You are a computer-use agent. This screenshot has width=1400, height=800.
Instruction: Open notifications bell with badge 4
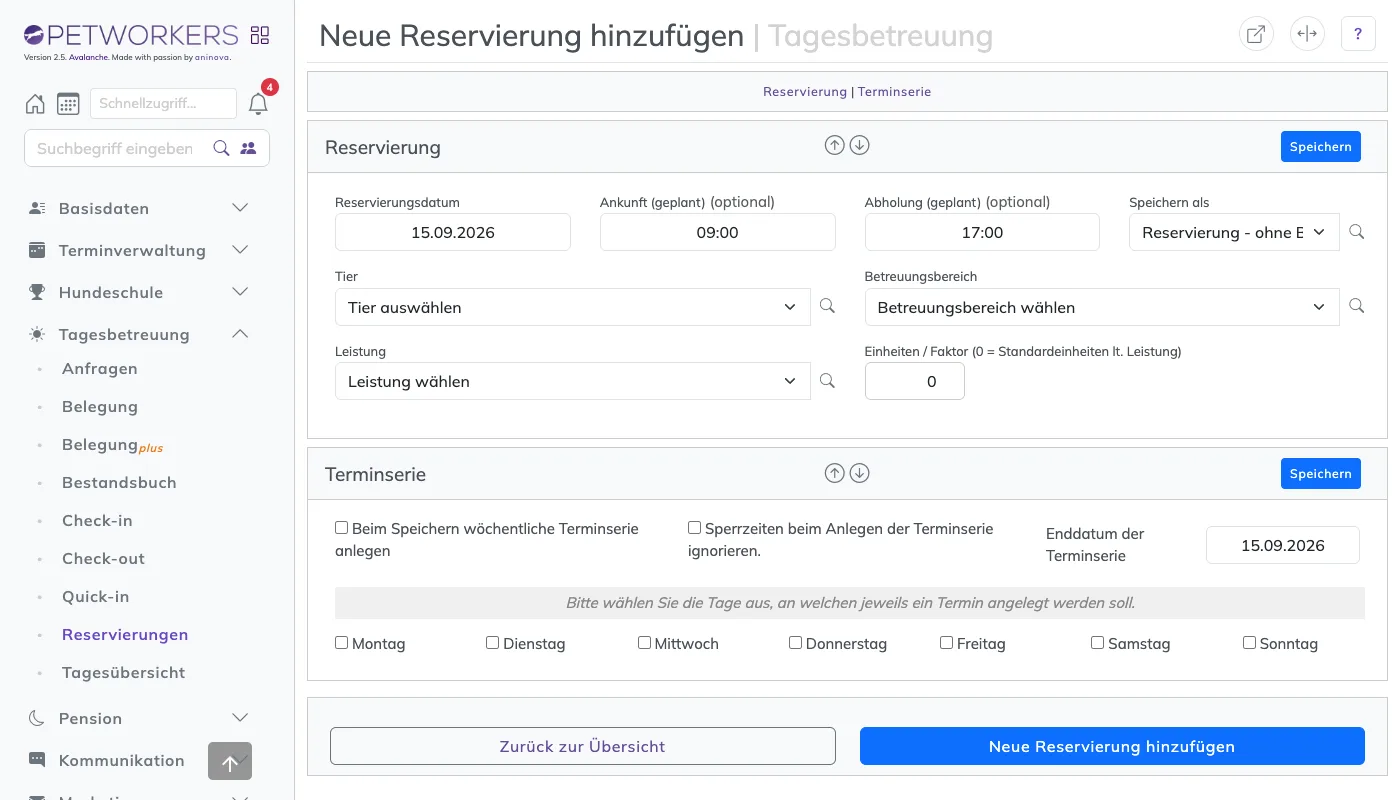[x=258, y=104]
